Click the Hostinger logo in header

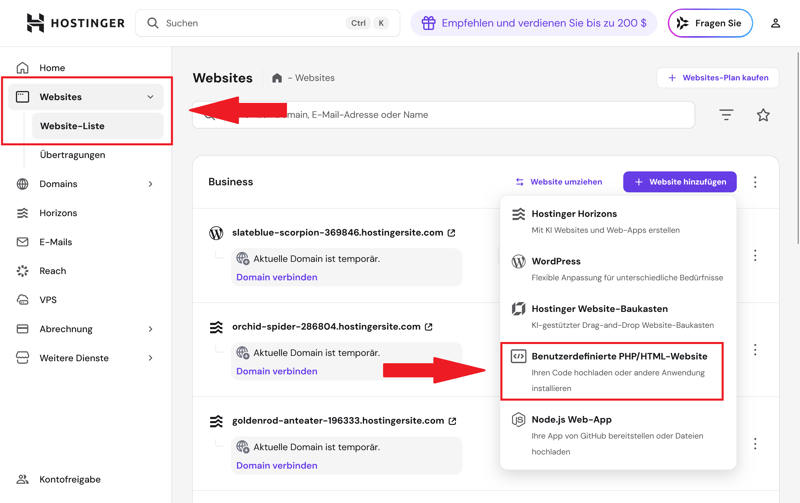click(75, 23)
